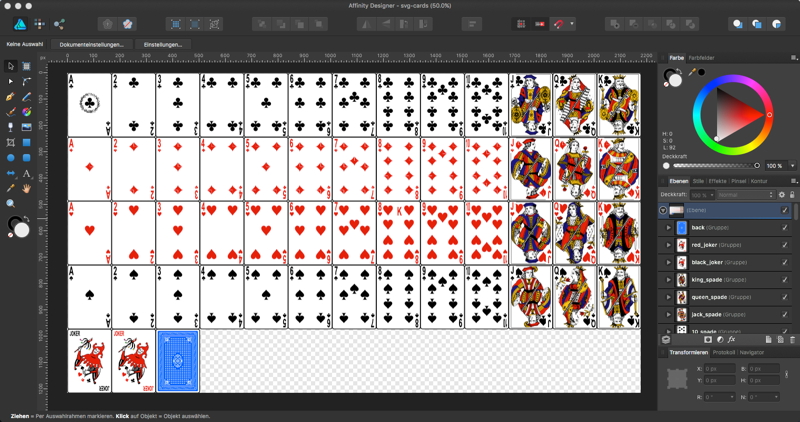Viewport: 800px width, 422px height.
Task: Click the Dokumenteinstellungen button
Action: (91, 45)
